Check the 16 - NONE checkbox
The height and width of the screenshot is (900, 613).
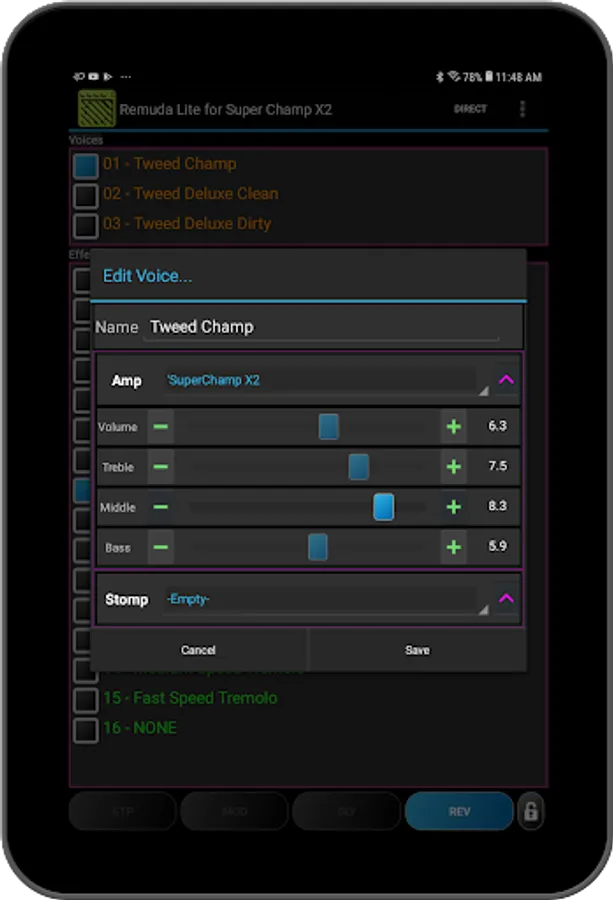[86, 730]
